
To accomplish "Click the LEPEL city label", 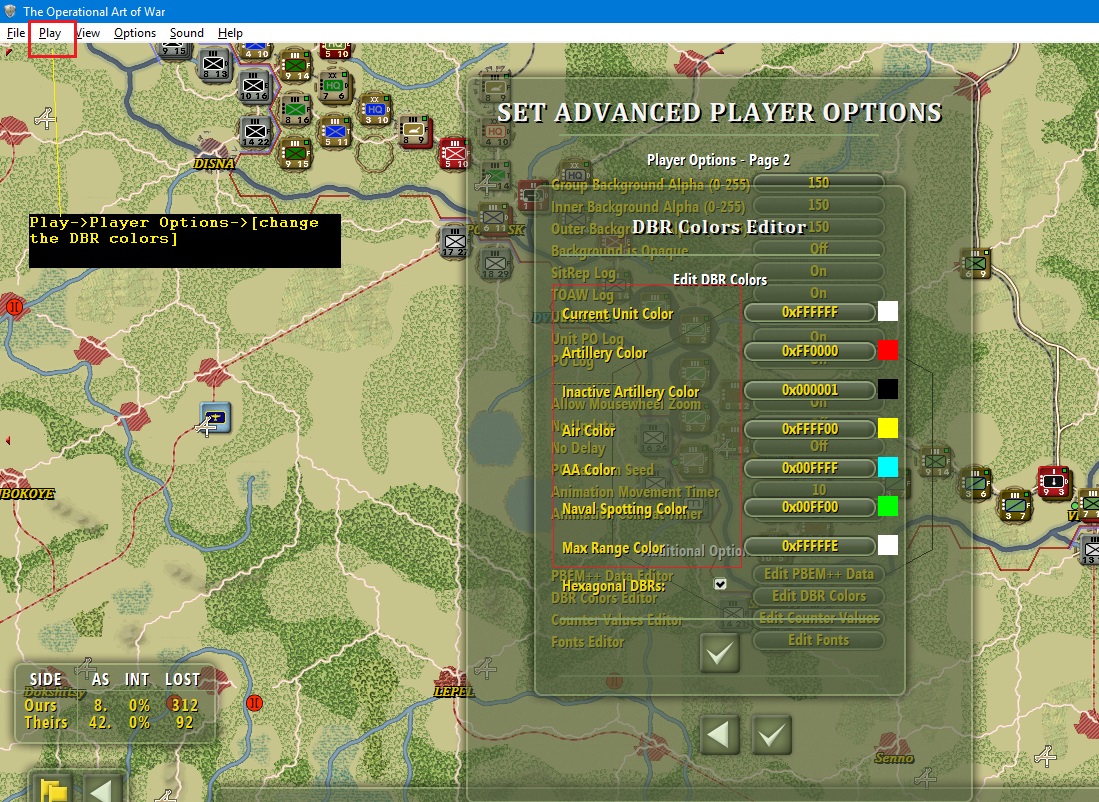I will click(x=453, y=692).
